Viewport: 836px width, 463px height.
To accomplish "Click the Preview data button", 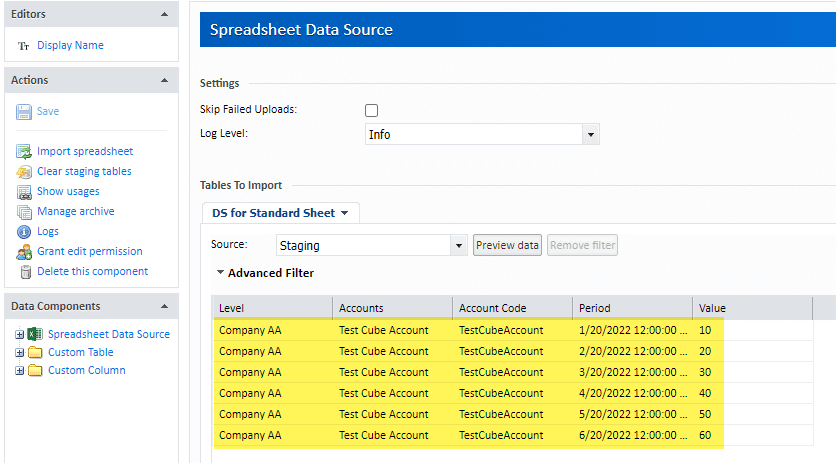I will pyautogui.click(x=507, y=245).
